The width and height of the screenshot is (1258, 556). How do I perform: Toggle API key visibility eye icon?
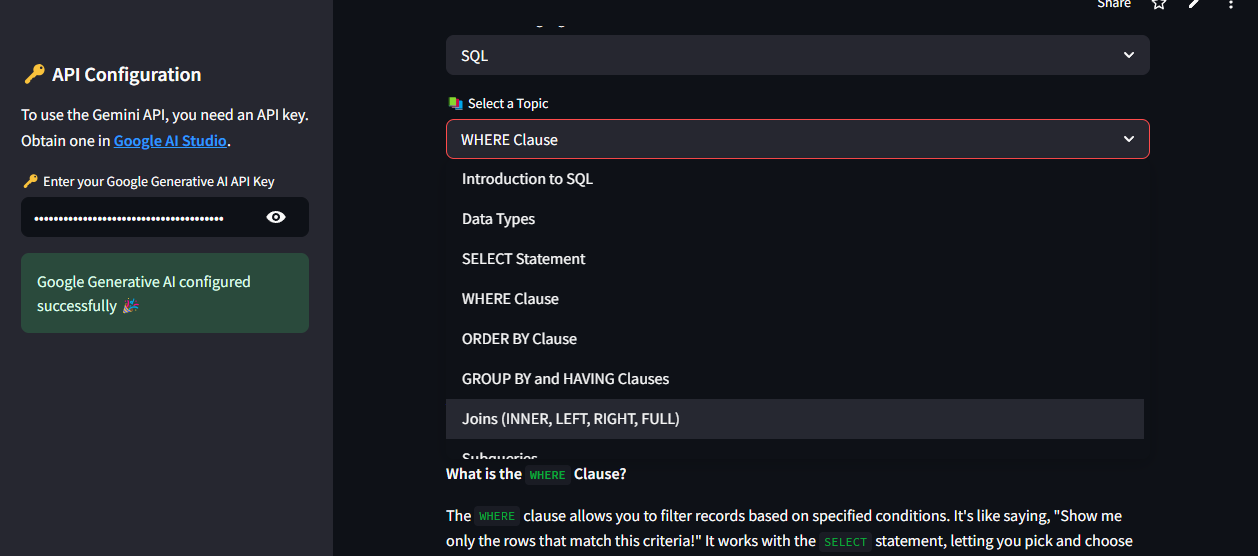point(276,217)
